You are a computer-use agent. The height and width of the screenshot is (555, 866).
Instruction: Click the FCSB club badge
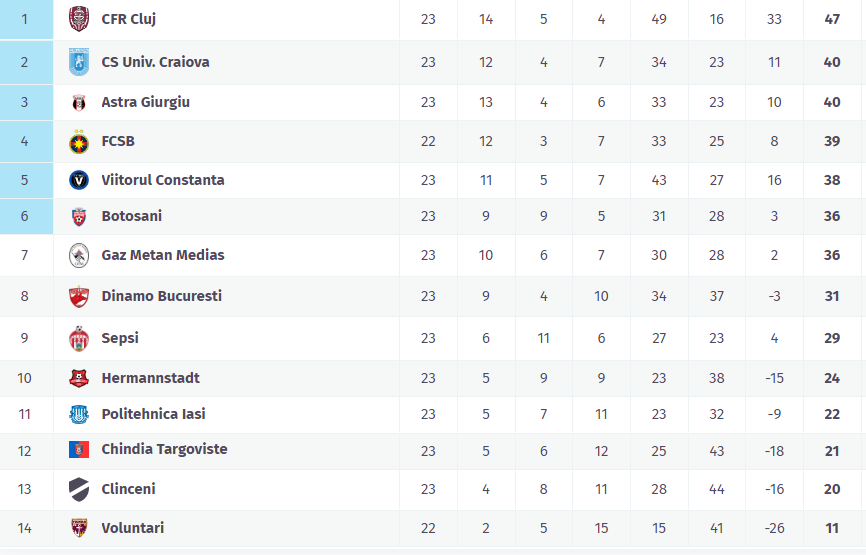[x=78, y=142]
